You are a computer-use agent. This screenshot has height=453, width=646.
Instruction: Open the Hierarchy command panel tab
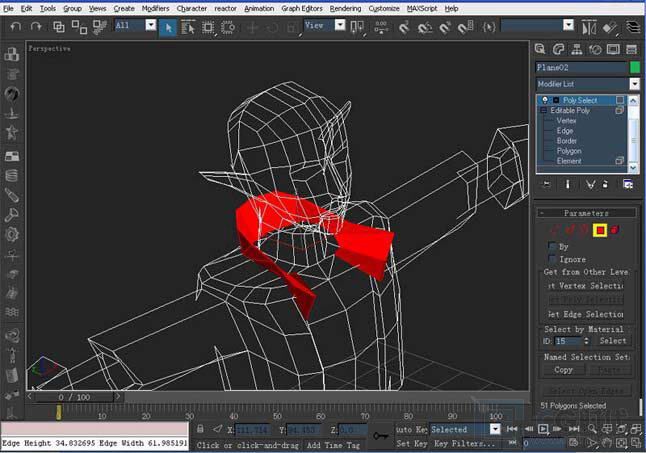pyautogui.click(x=577, y=49)
